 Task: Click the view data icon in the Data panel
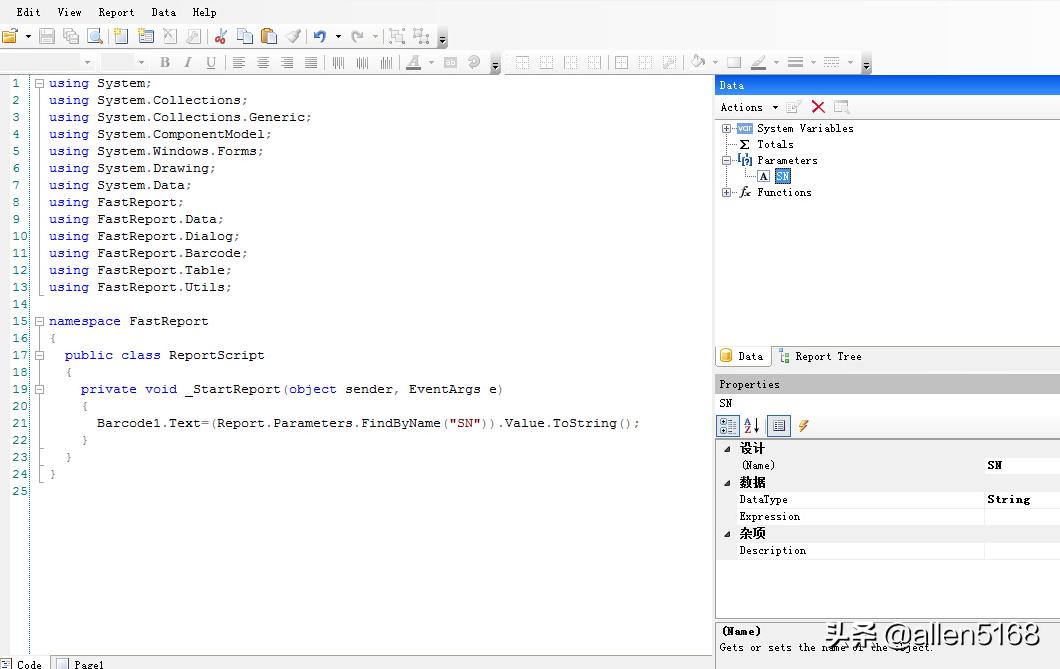[842, 107]
